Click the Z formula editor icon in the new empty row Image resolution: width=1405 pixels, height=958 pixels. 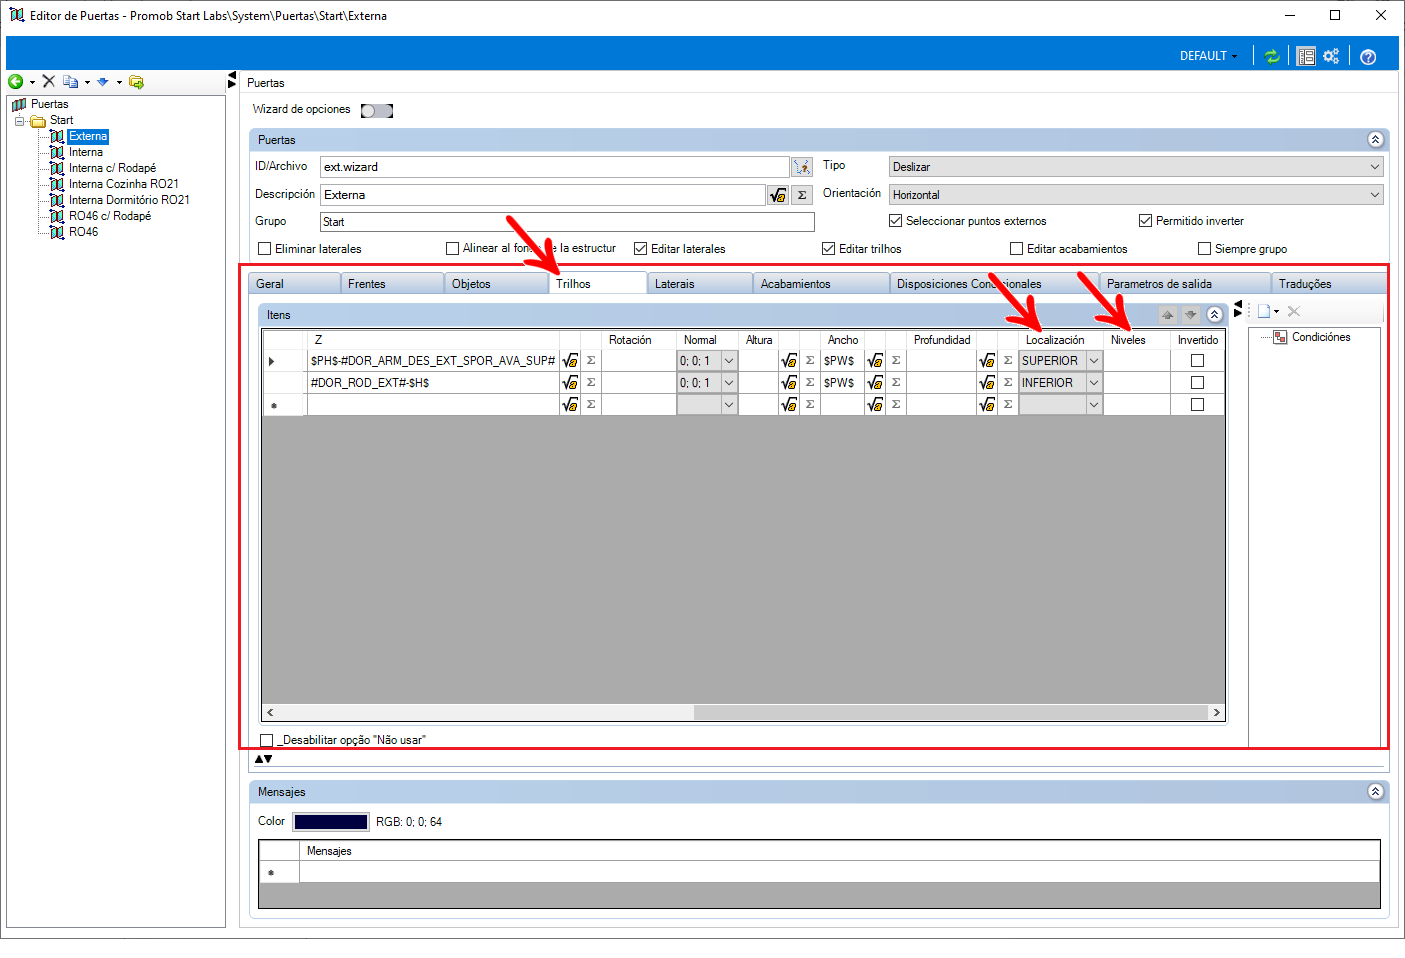(x=570, y=405)
